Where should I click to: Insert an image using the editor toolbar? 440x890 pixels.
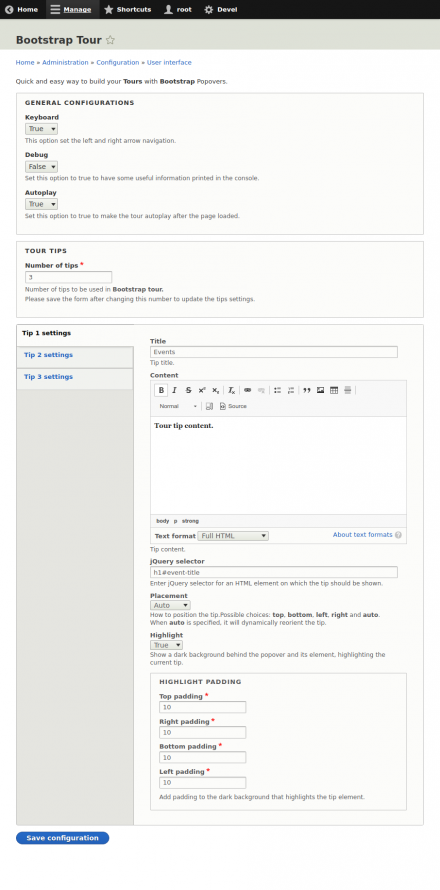tap(321, 390)
